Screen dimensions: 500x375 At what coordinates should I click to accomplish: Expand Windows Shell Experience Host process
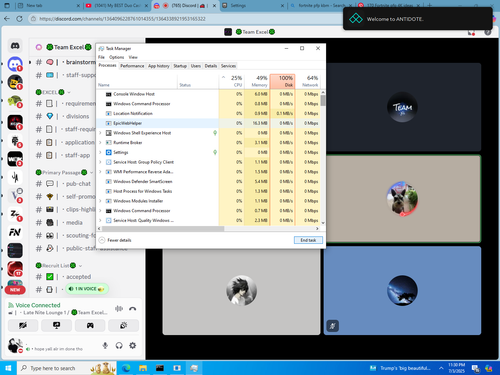point(100,133)
